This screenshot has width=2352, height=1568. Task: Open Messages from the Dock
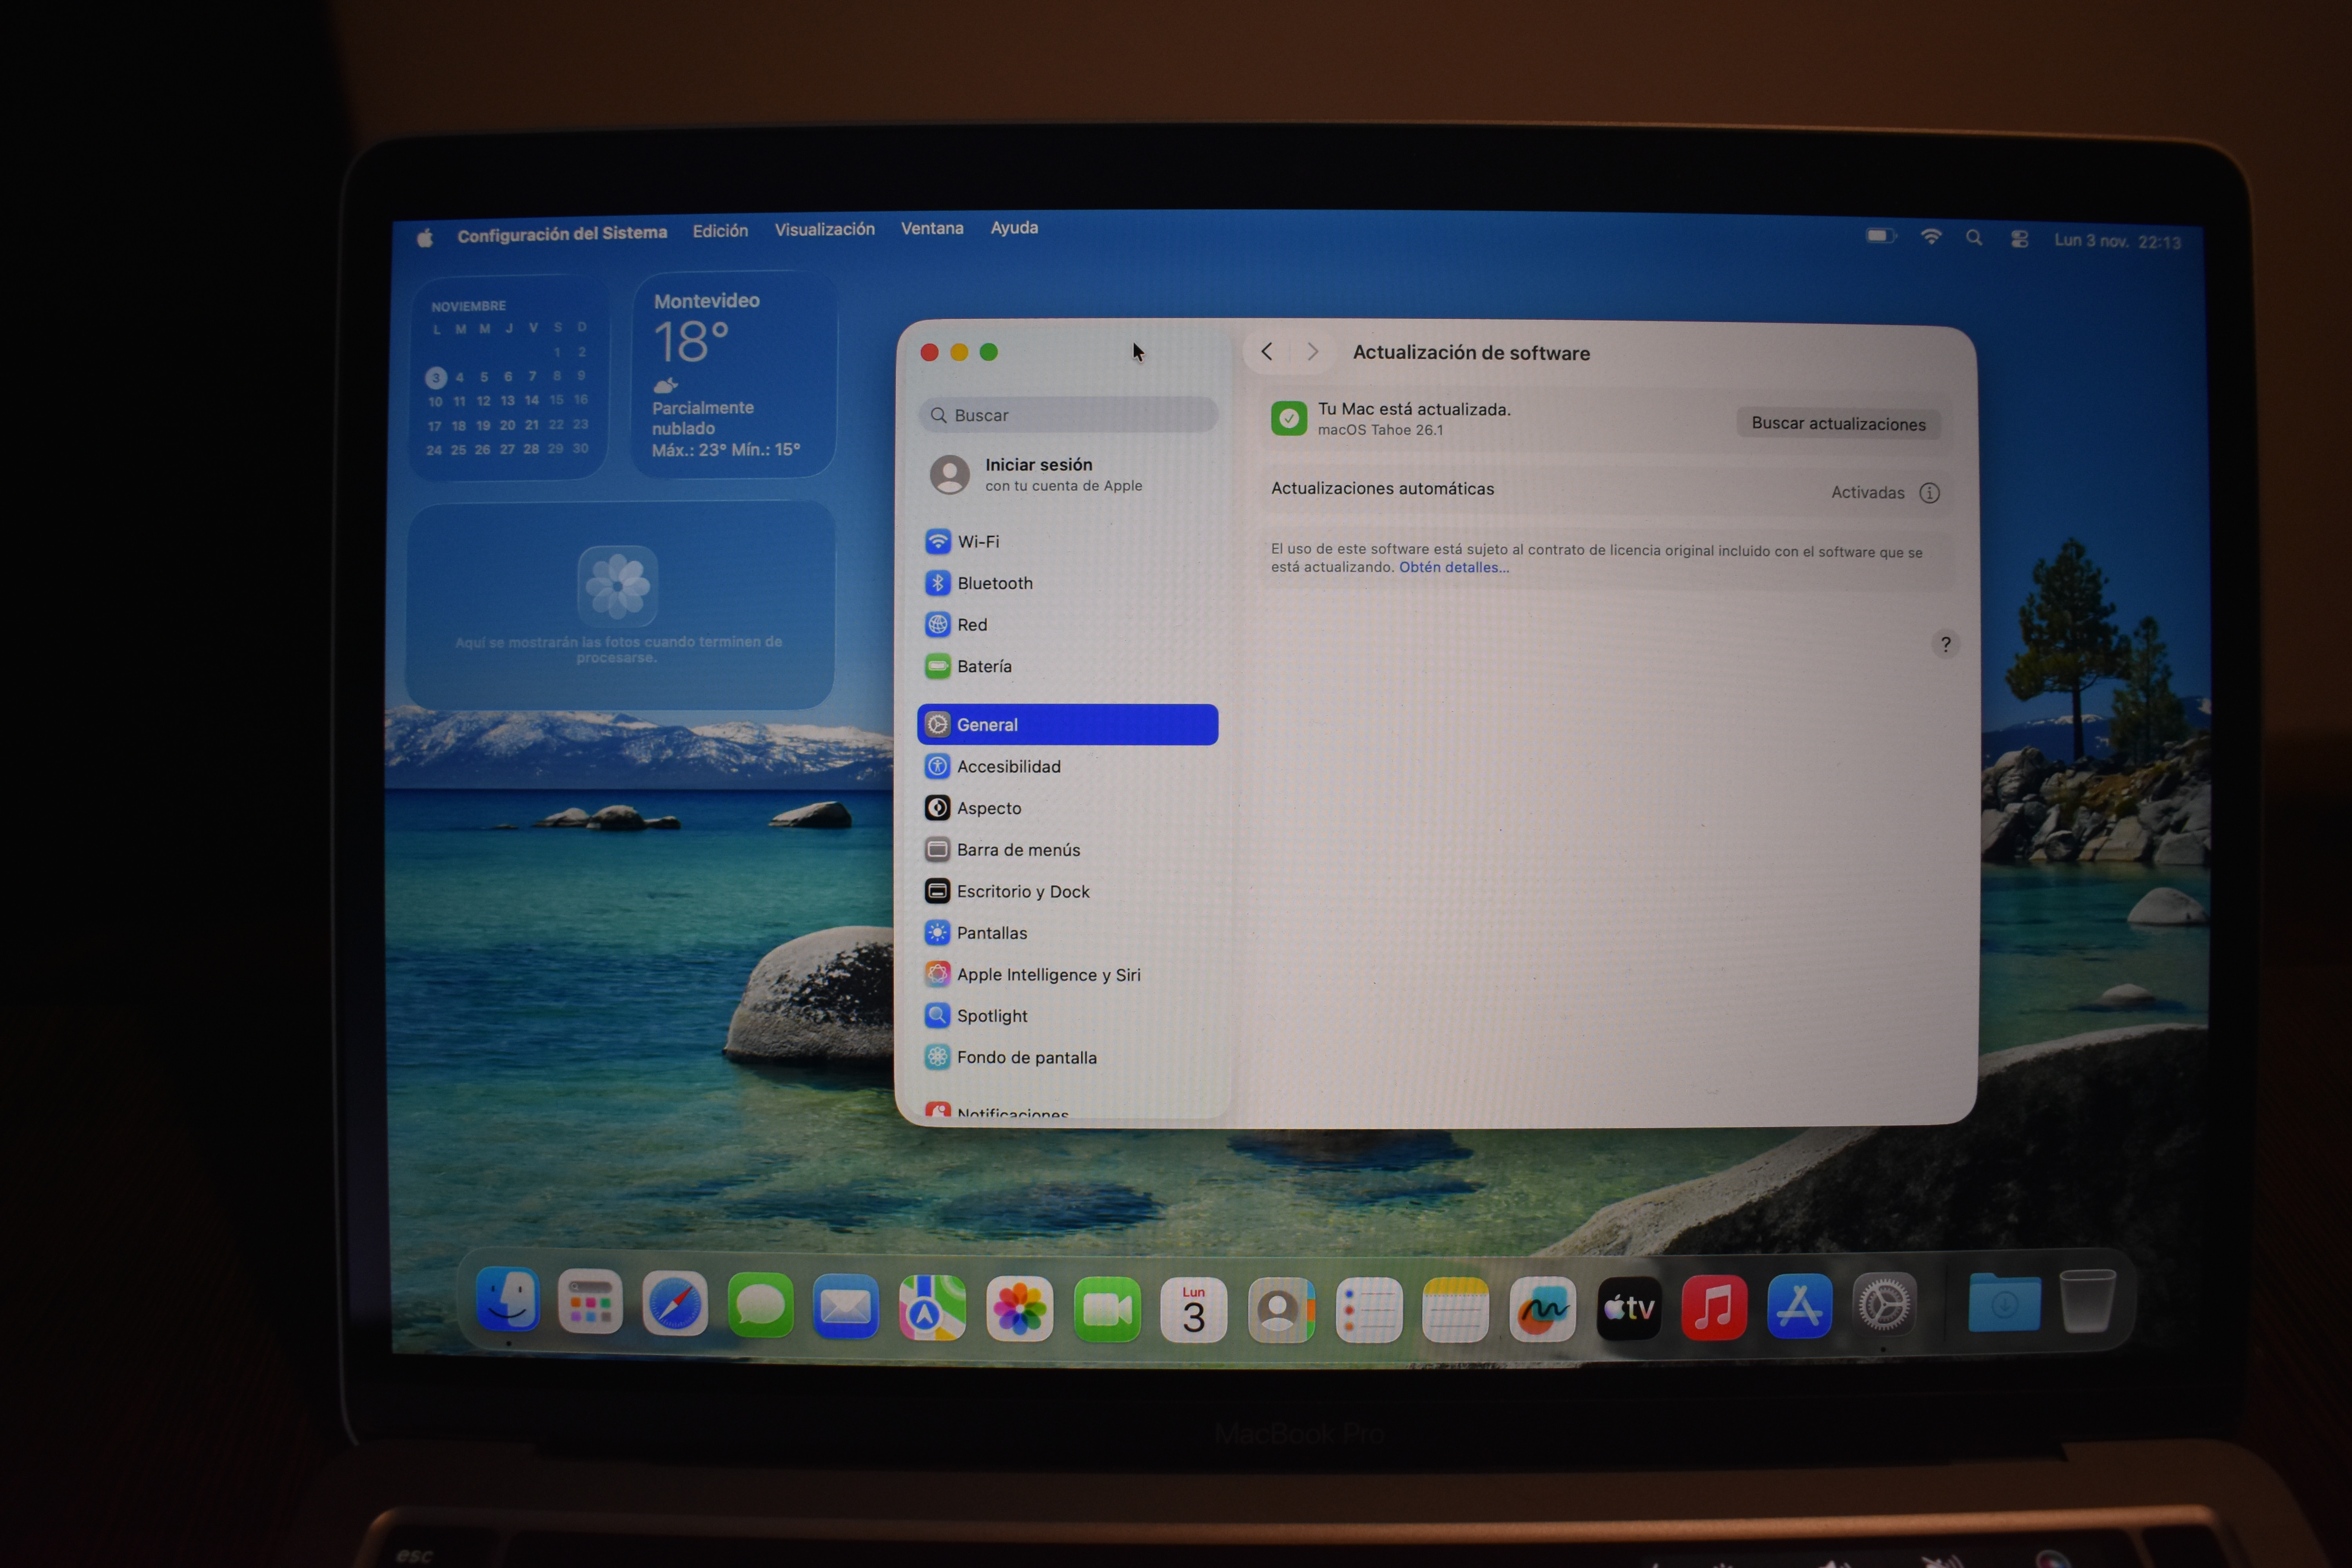(761, 1305)
